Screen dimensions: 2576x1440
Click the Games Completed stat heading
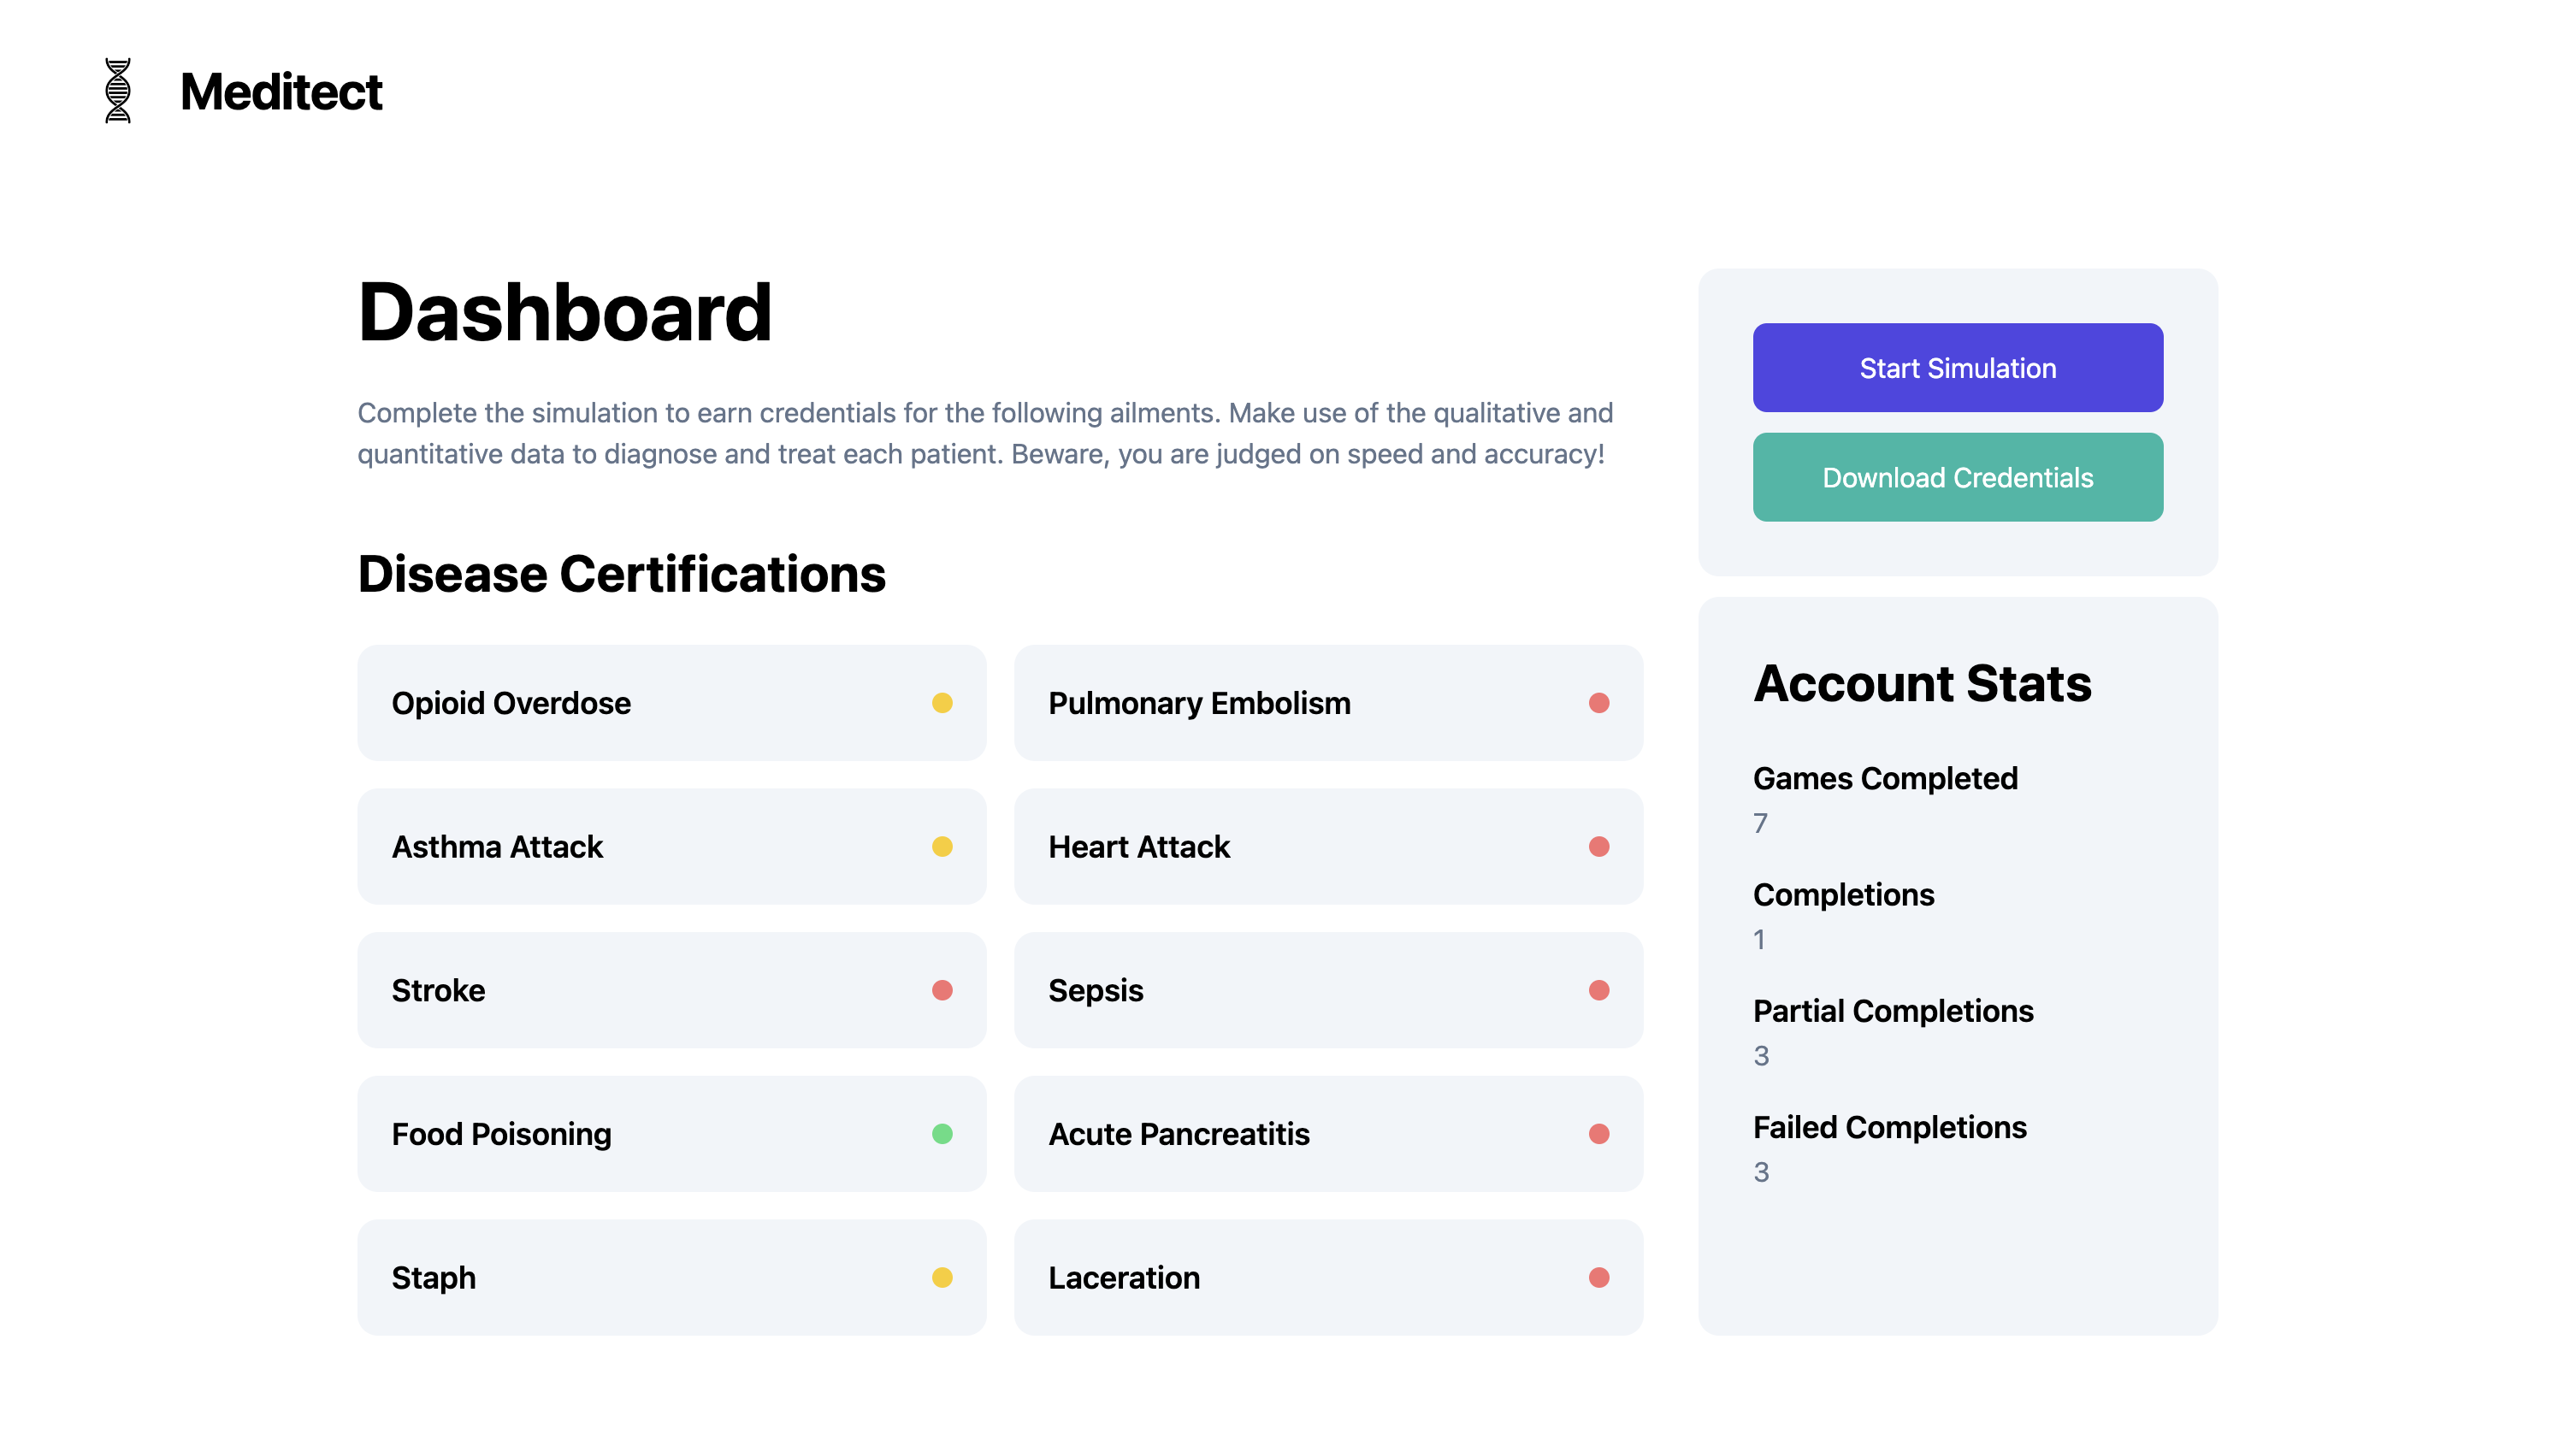tap(1885, 778)
